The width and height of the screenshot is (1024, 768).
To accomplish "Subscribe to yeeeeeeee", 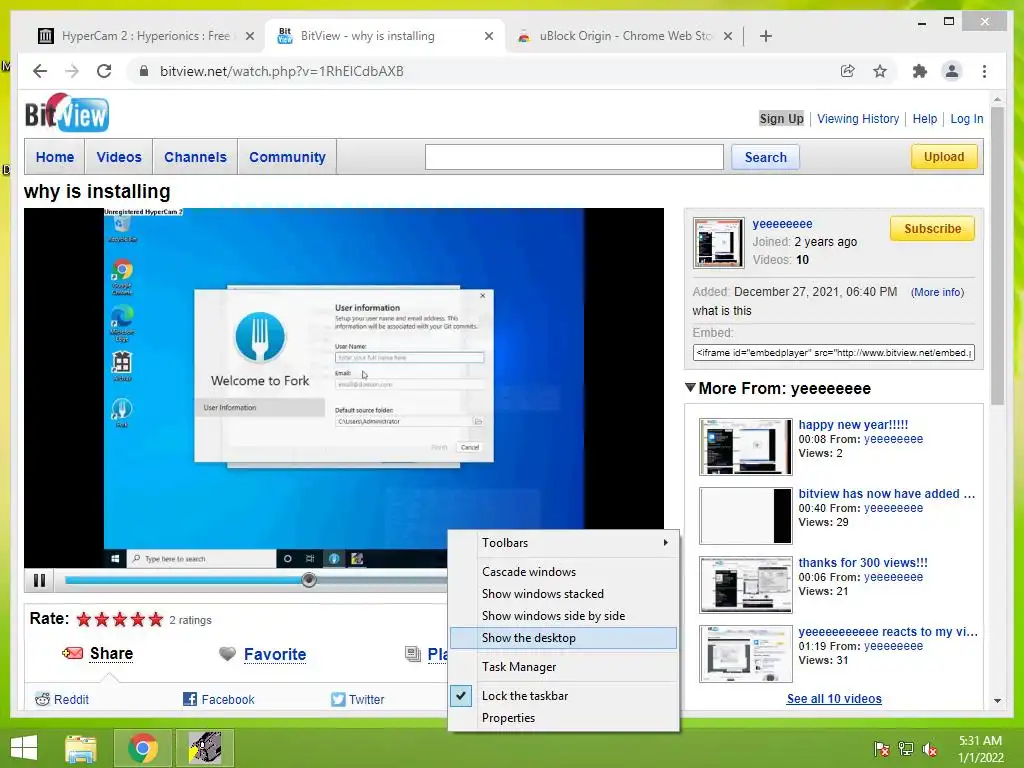I will (x=933, y=229).
